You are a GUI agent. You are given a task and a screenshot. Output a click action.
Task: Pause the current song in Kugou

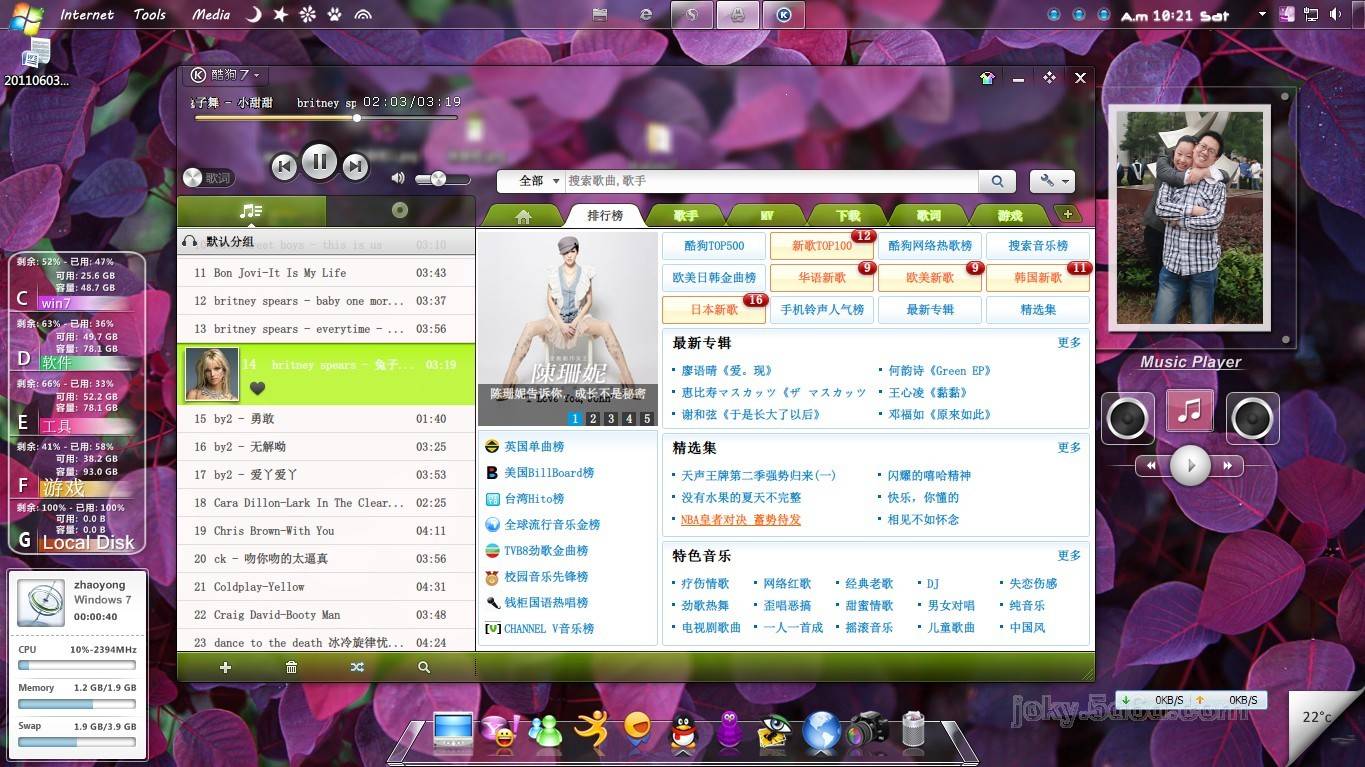click(x=319, y=161)
